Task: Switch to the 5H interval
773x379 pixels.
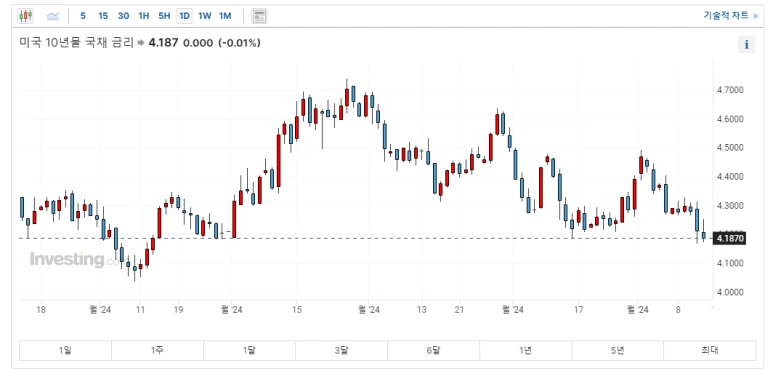Action: click(x=164, y=16)
